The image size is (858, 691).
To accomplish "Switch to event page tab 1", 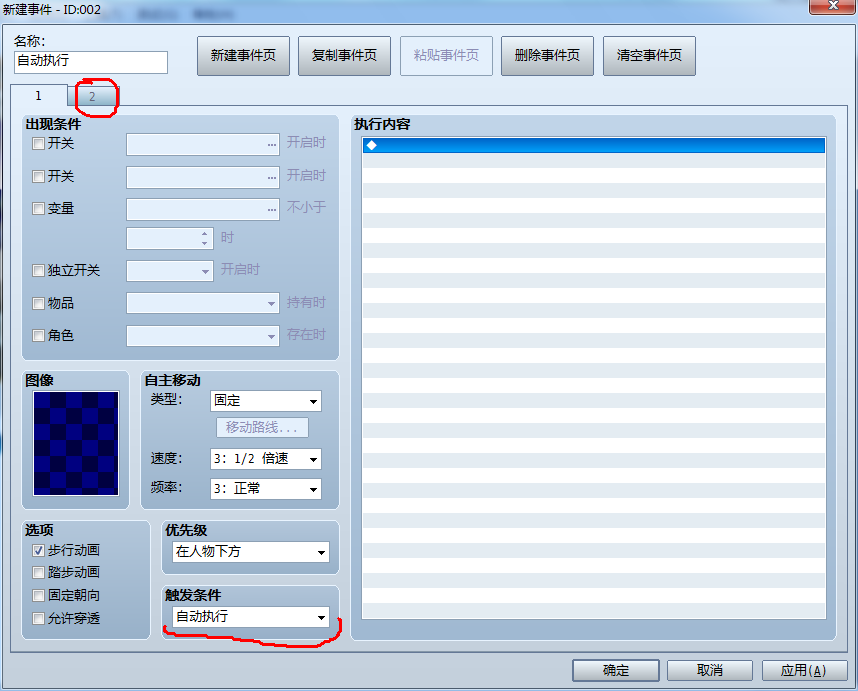I will [x=39, y=96].
